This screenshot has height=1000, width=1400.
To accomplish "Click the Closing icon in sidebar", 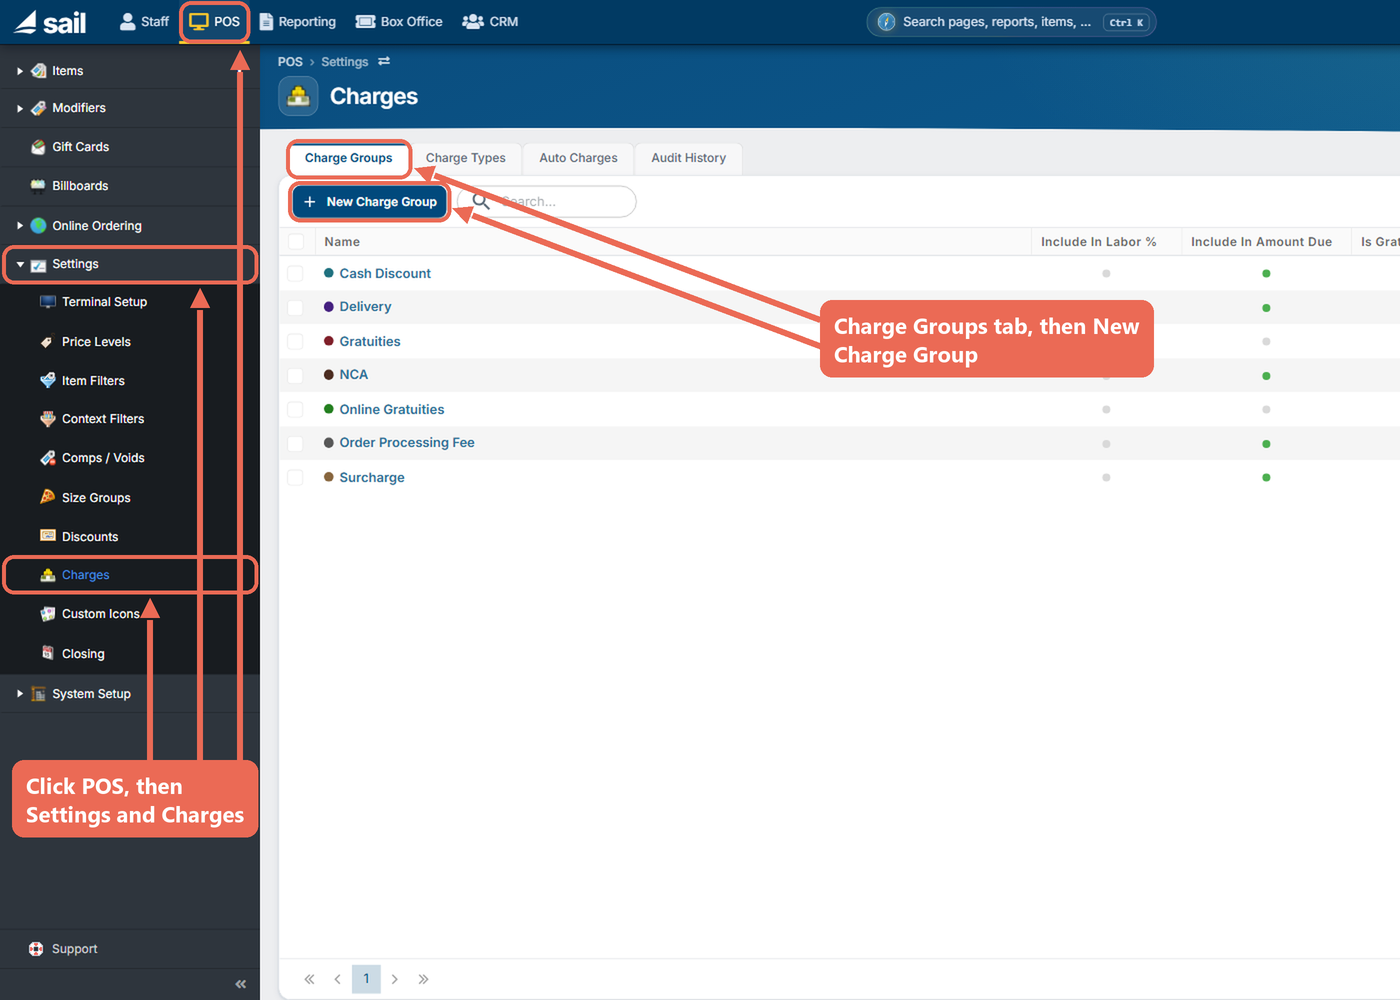I will pyautogui.click(x=48, y=653).
